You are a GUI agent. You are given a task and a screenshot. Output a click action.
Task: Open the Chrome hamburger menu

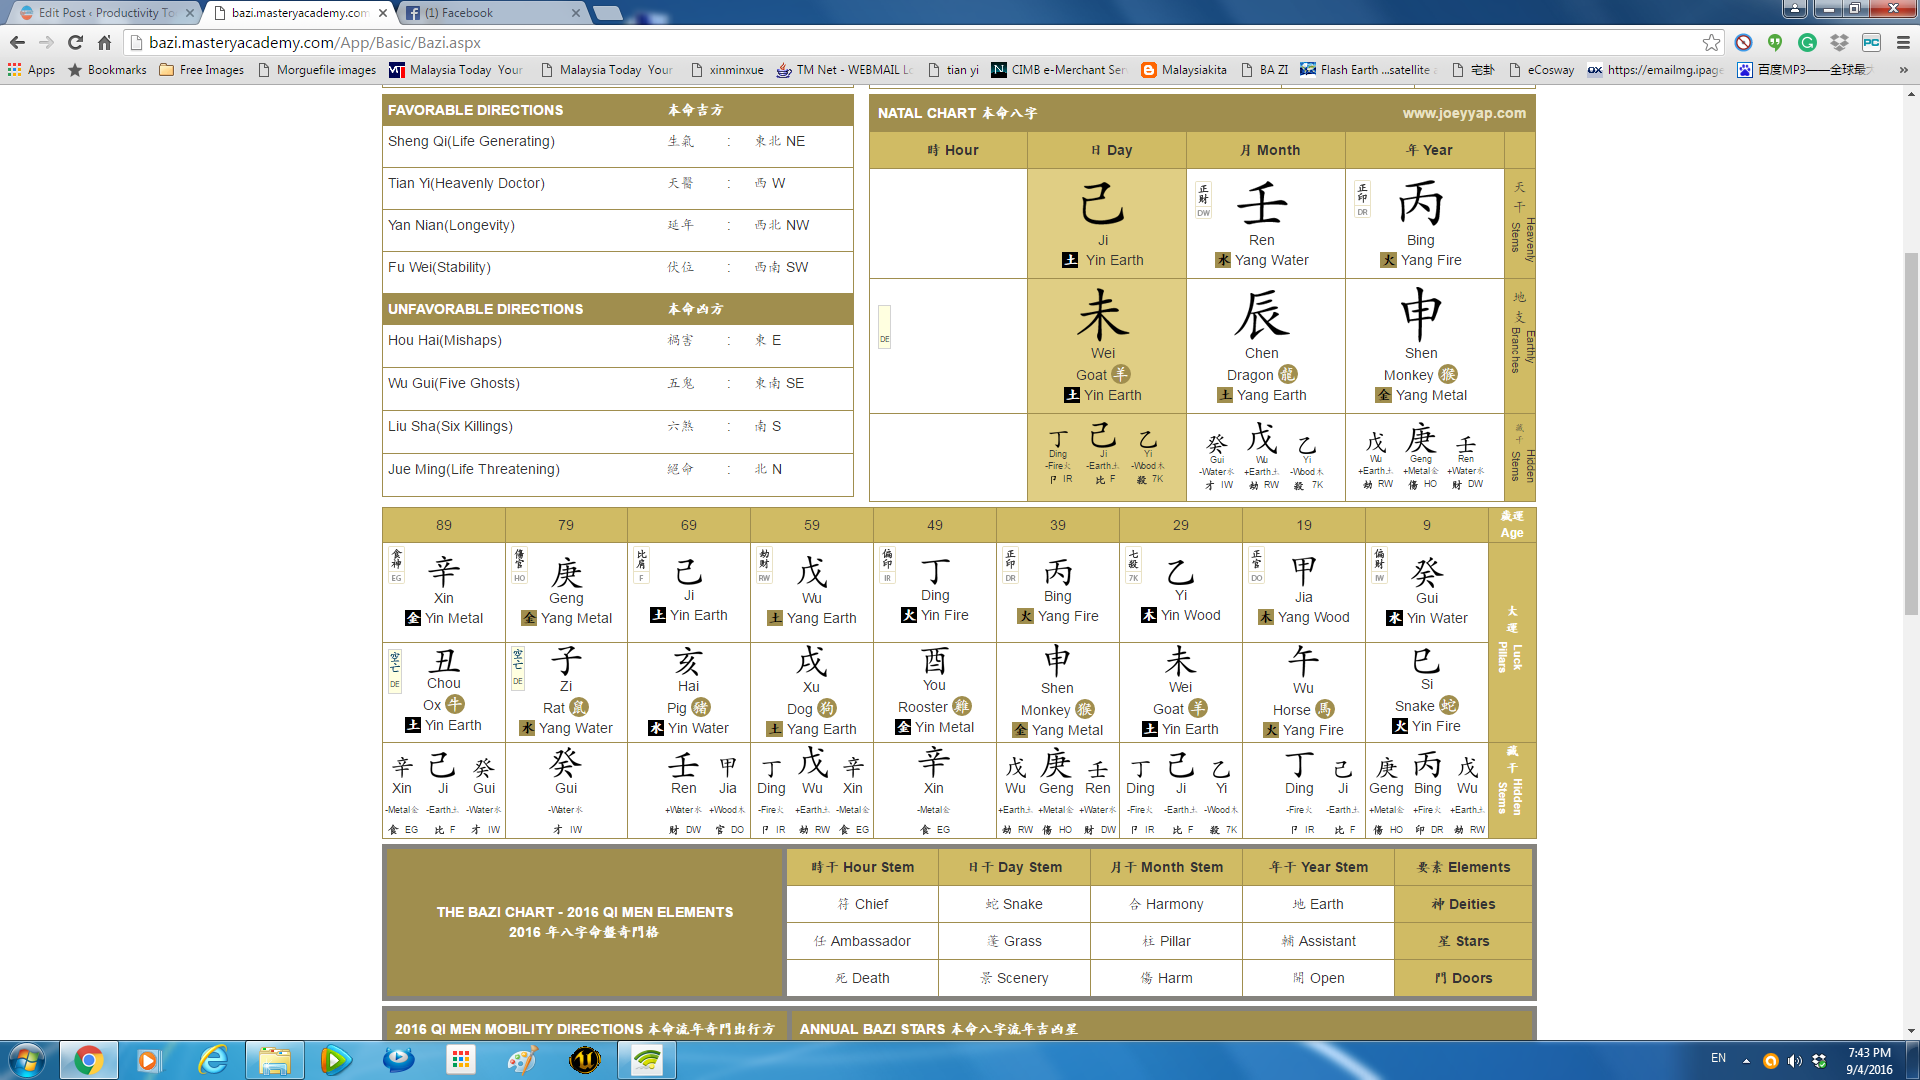(1903, 42)
